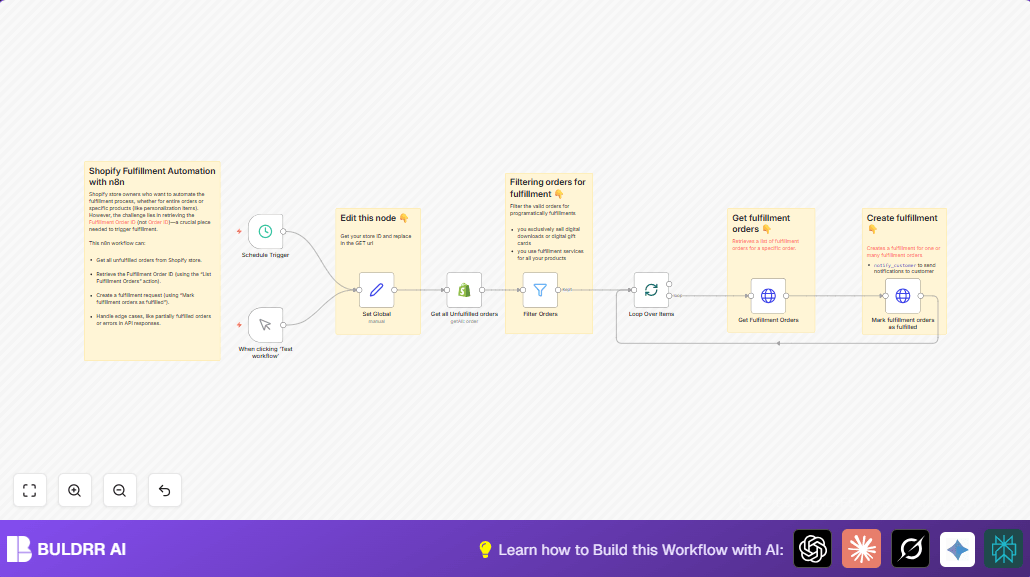Click the 'Retrieves a list of fulfillment orders' red text
The image size is (1030, 577).
tap(765, 244)
